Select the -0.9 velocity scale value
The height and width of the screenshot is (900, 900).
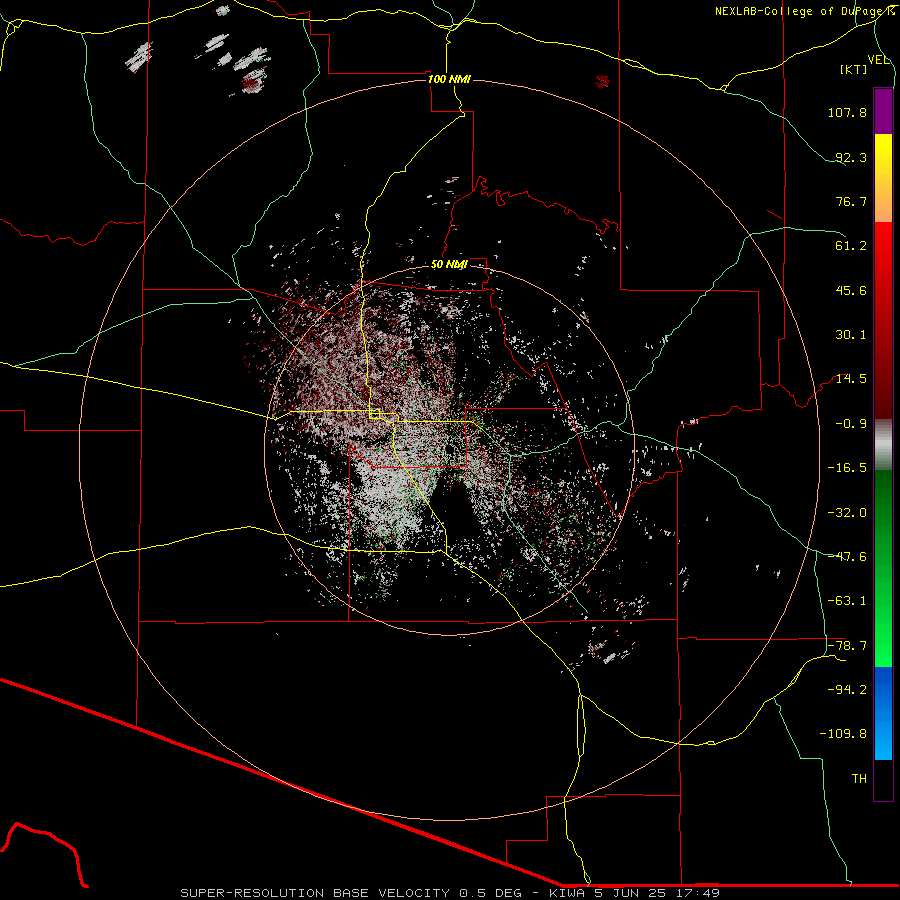coord(851,424)
